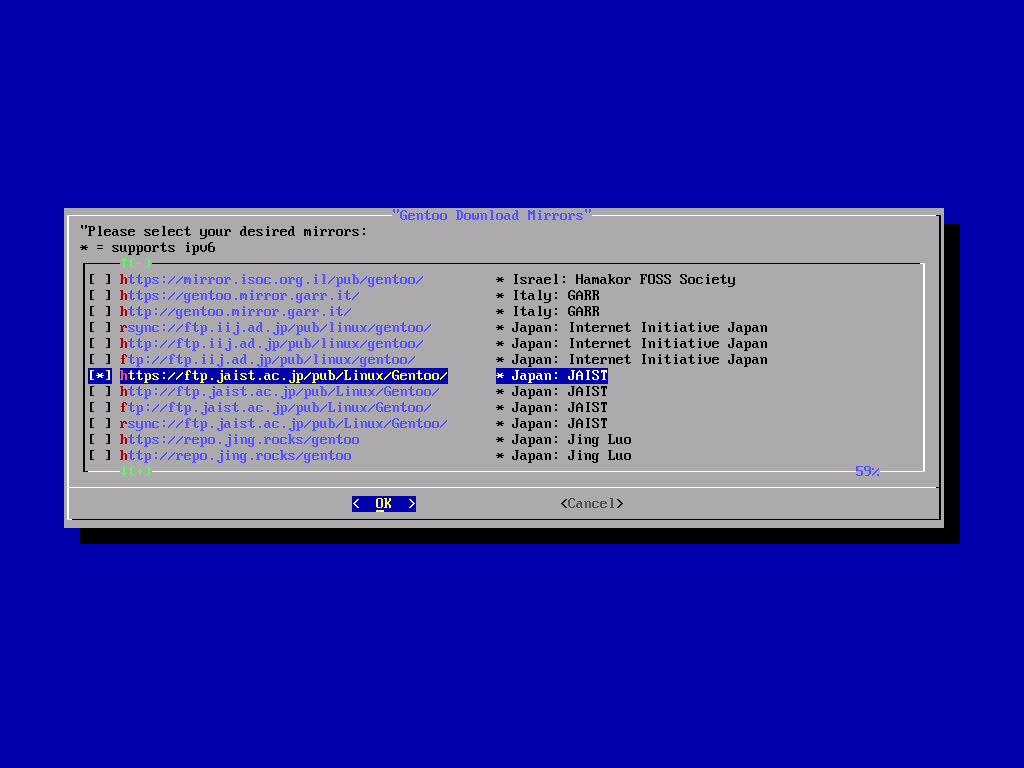Toggle checkbox for https://repo.jing.rocks/gentoo
Image resolution: width=1024 pixels, height=768 pixels.
coord(100,440)
